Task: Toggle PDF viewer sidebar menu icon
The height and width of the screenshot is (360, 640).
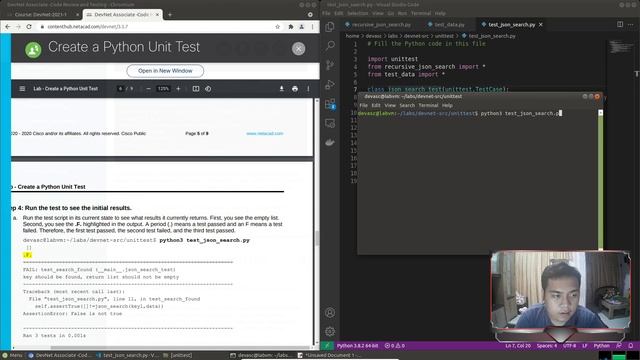Action: click(x=22, y=89)
